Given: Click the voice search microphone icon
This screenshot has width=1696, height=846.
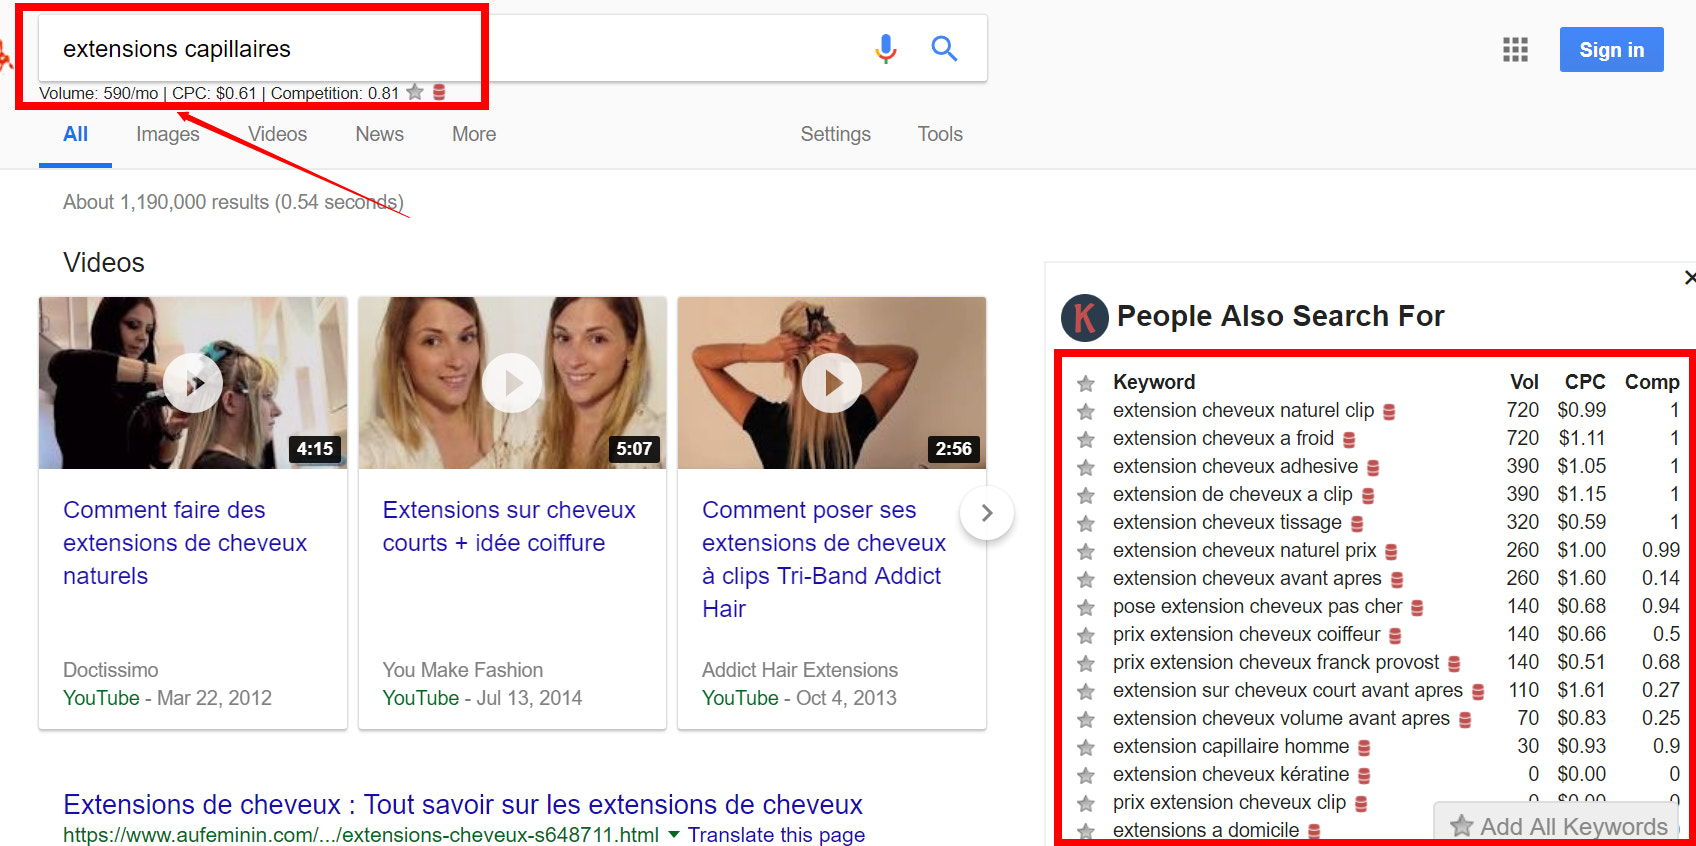Looking at the screenshot, I should [885, 48].
